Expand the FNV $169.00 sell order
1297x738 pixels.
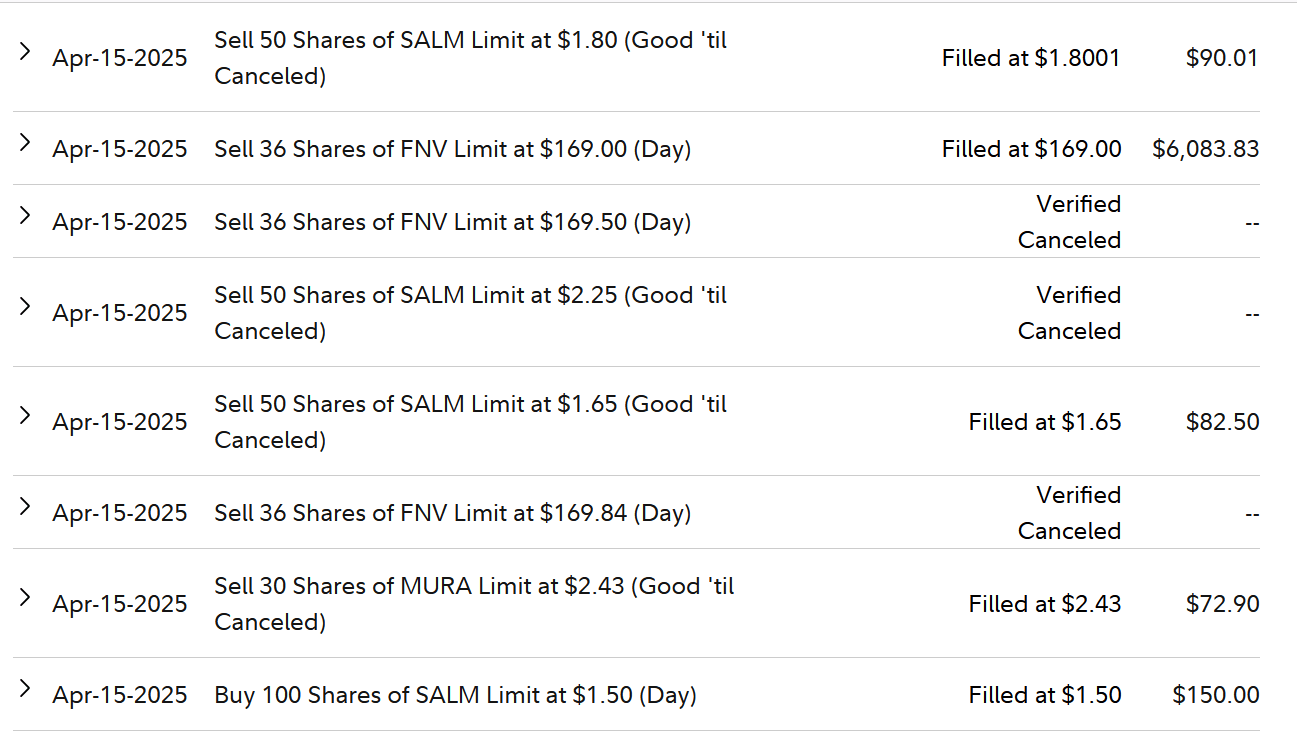tap(26, 142)
